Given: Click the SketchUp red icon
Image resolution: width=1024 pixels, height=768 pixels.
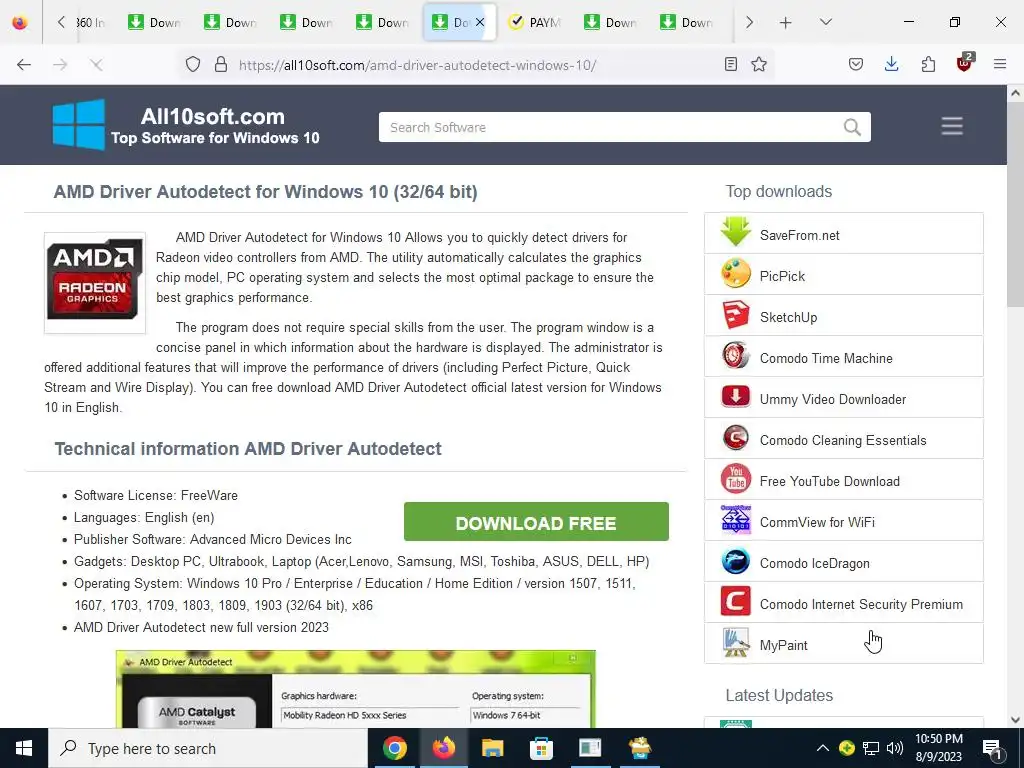Looking at the screenshot, I should 735,315.
